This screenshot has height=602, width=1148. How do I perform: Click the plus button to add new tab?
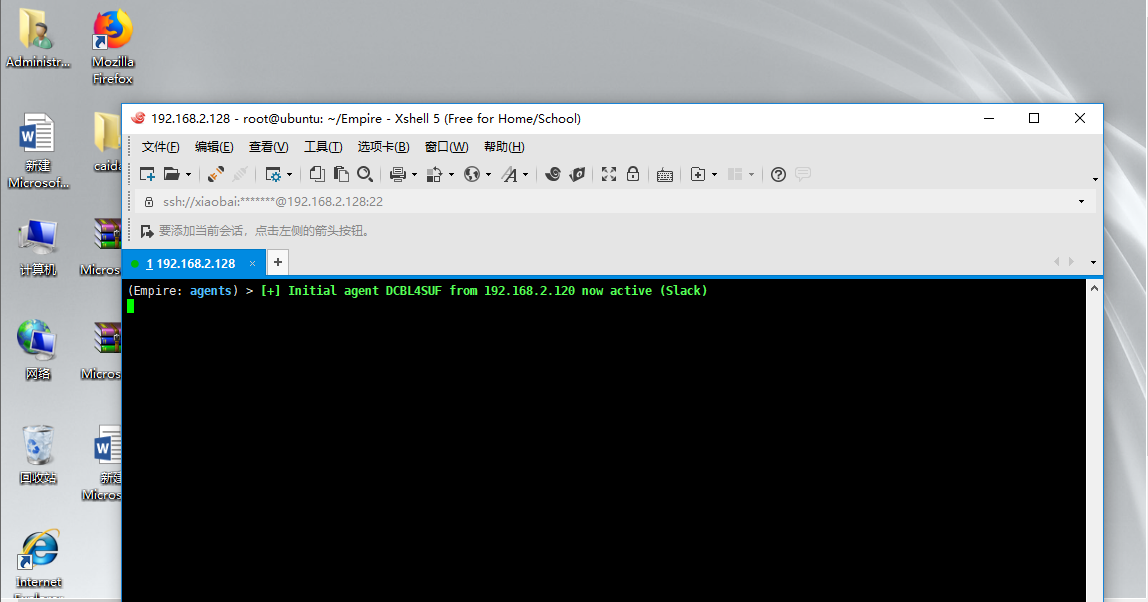(278, 262)
